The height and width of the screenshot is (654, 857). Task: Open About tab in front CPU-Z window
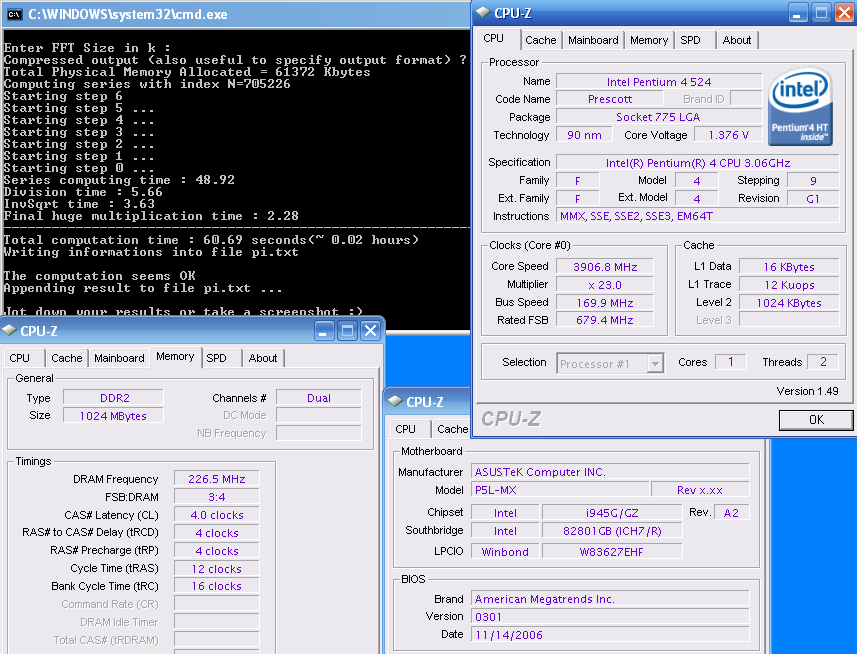pyautogui.click(x=736, y=40)
